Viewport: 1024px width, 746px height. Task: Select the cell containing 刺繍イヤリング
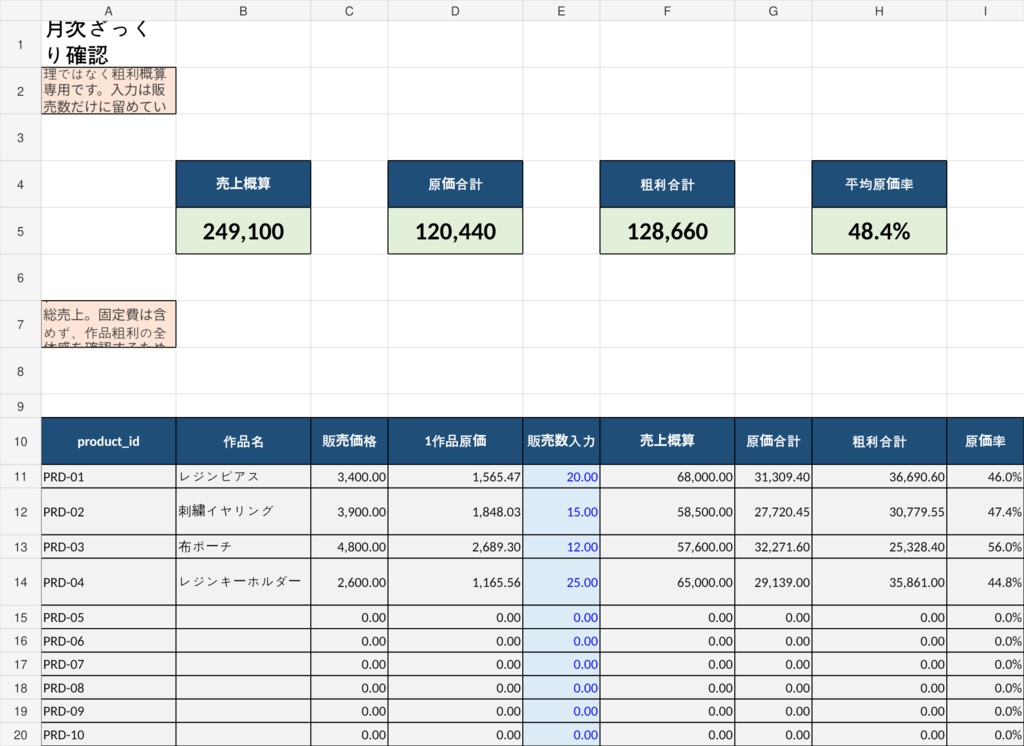click(243, 511)
